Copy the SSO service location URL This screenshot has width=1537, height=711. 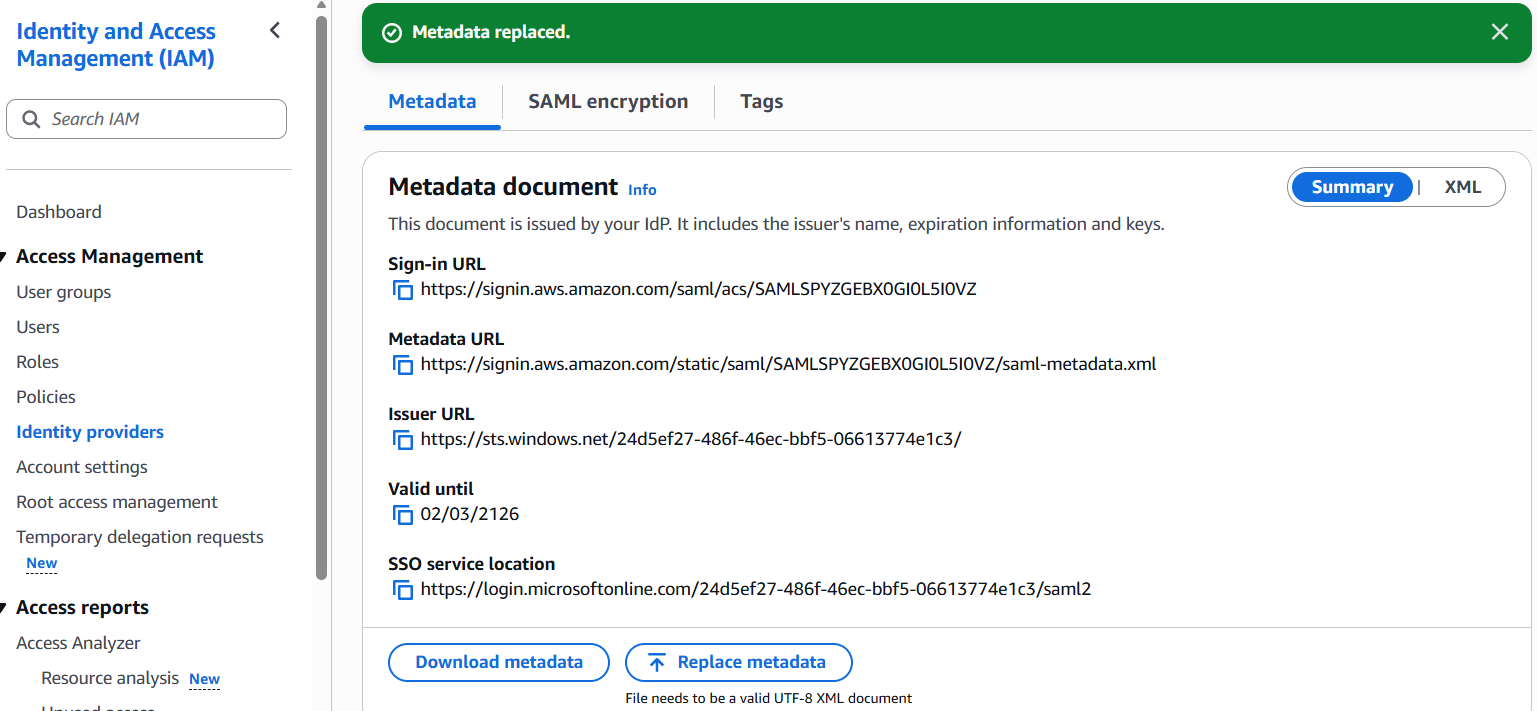[402, 590]
